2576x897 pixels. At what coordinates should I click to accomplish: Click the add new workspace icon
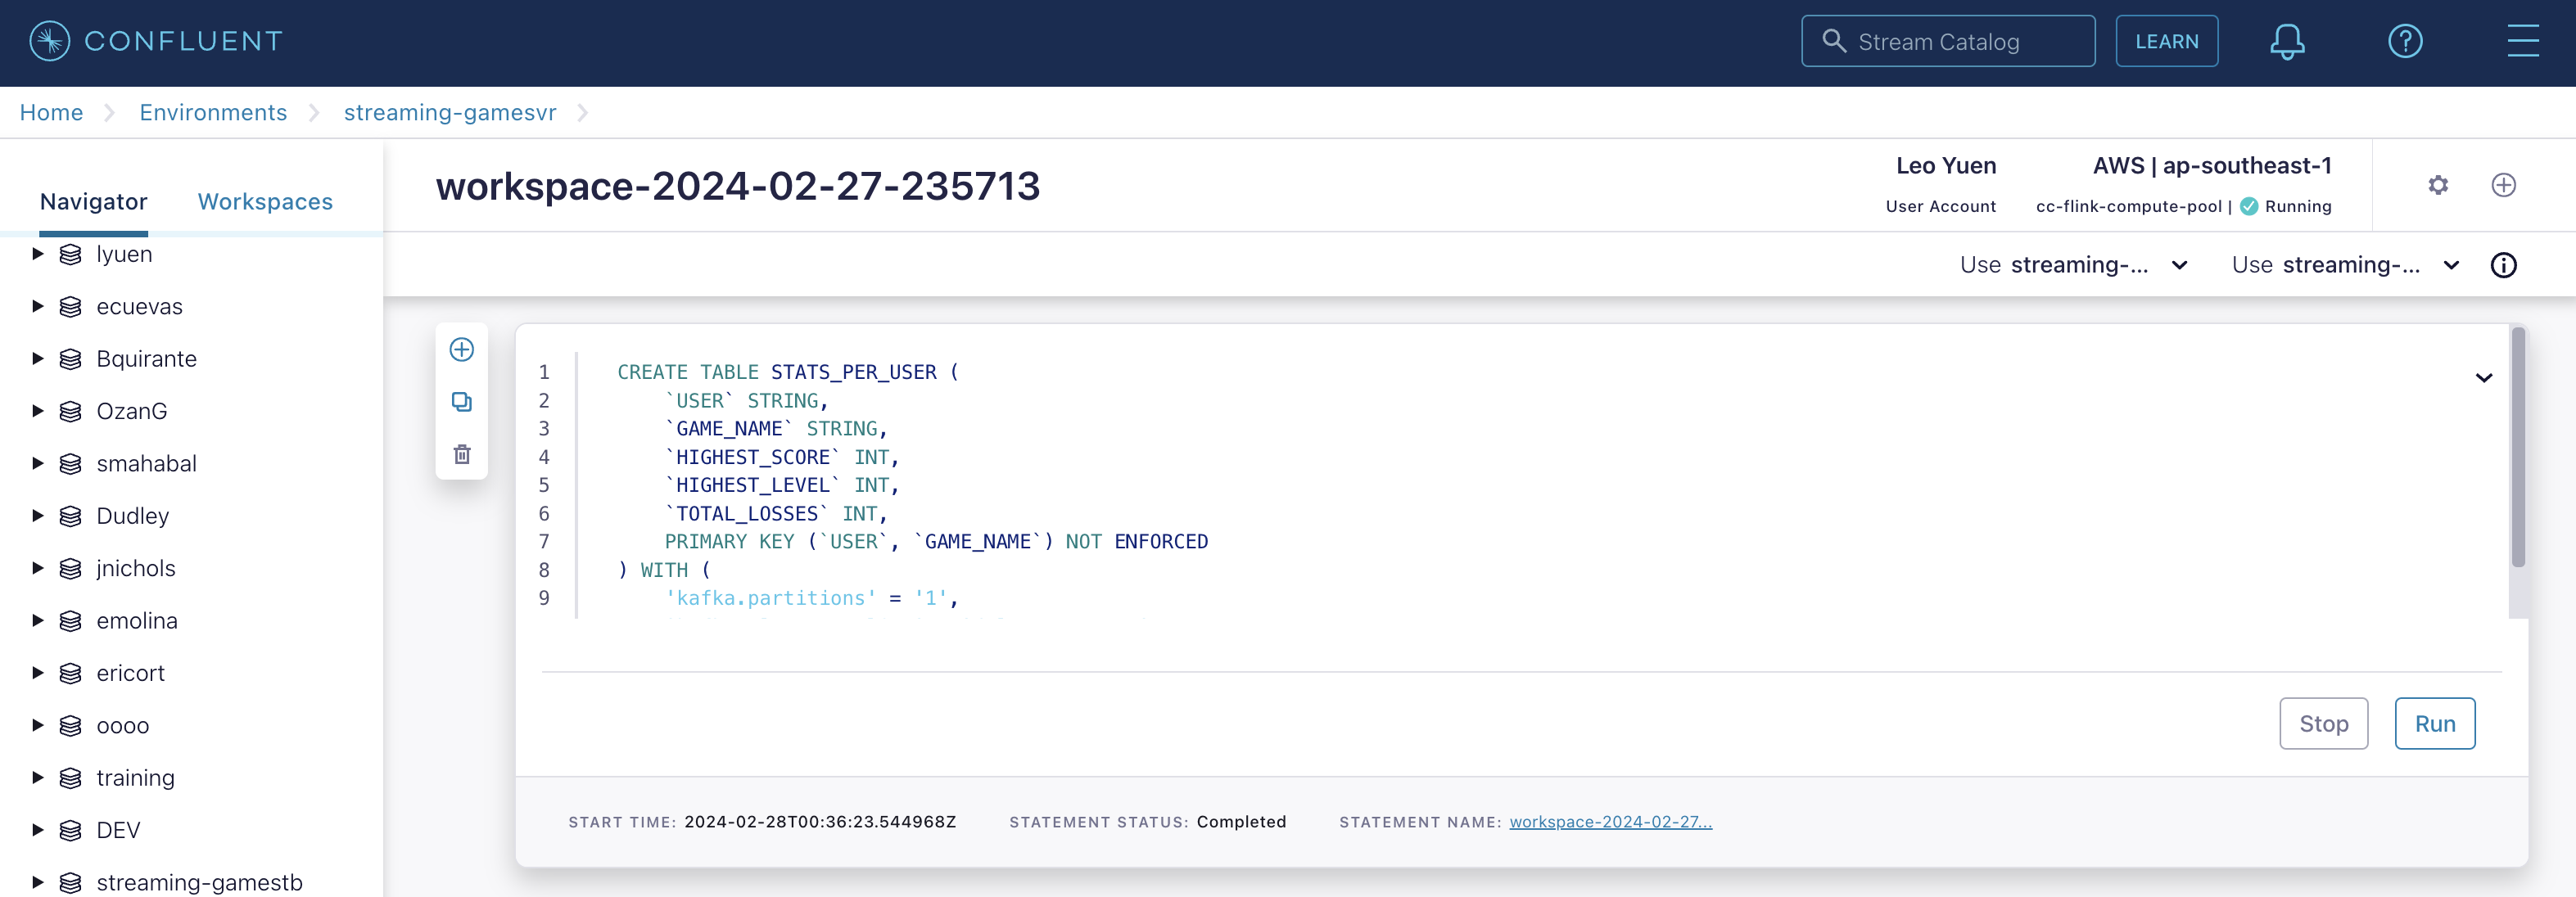(x=2502, y=184)
